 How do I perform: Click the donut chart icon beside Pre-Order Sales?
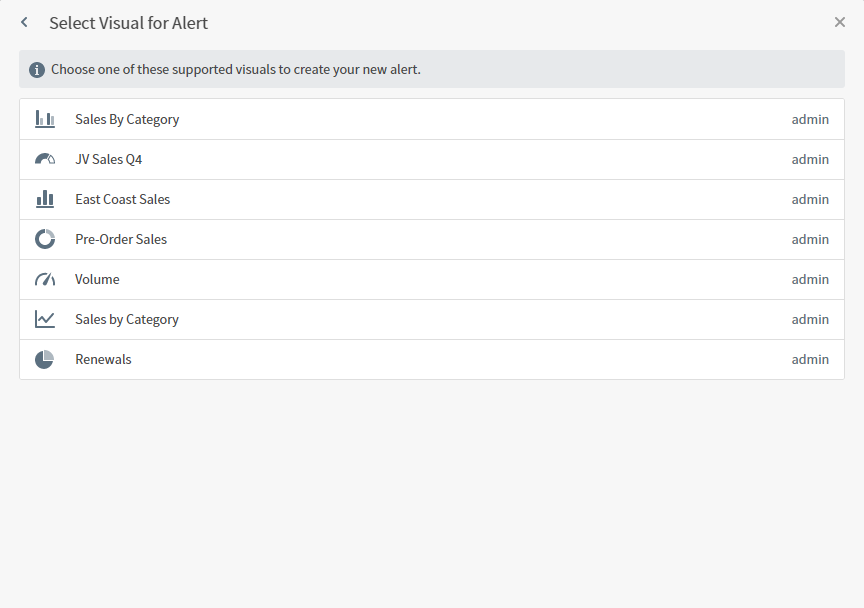[45, 238]
